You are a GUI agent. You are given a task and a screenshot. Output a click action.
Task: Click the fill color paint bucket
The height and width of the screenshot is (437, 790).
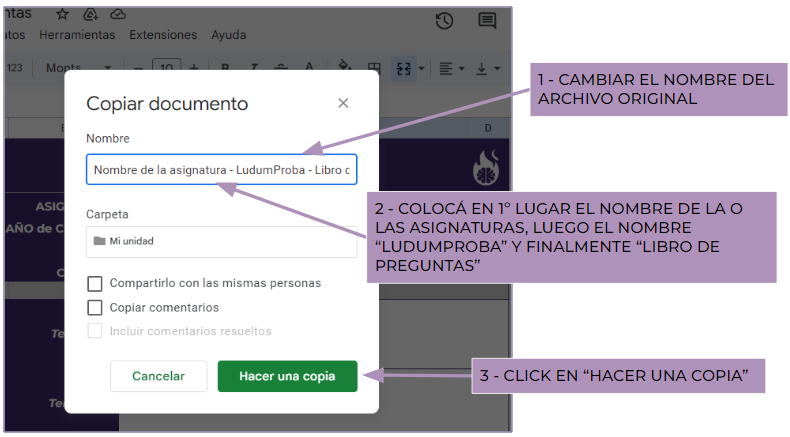[345, 69]
